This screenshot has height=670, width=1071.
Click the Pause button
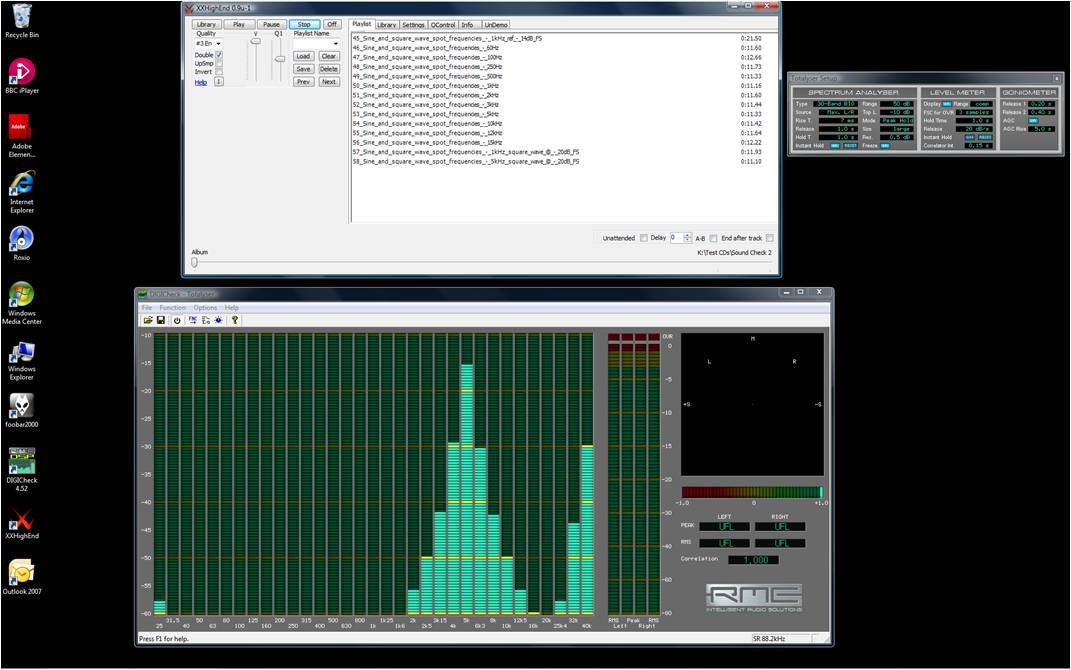point(271,24)
